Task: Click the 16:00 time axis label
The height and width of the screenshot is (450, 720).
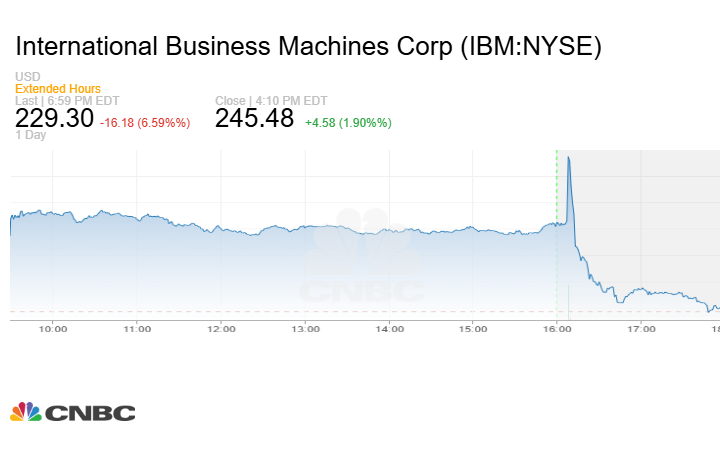Action: point(557,328)
